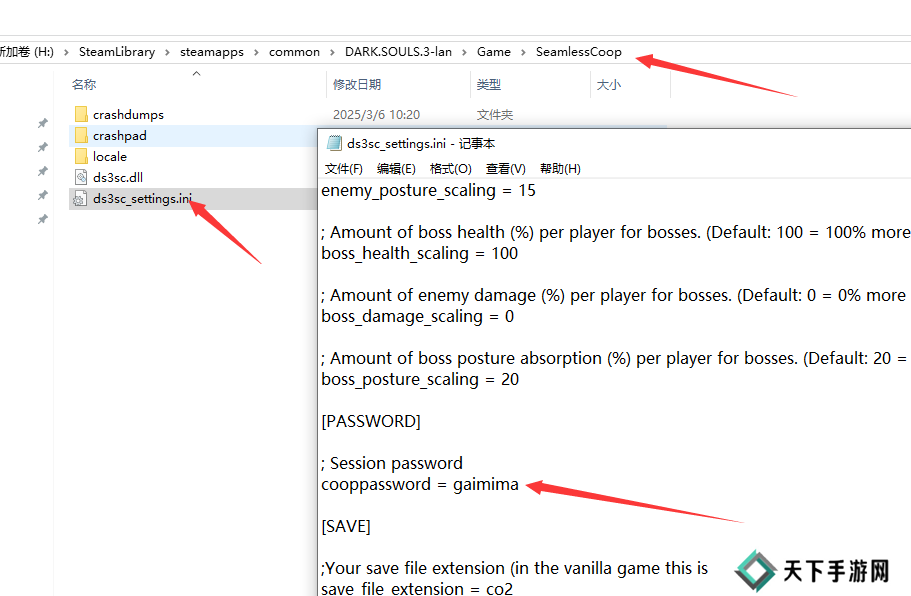Open the 编辑(E) menu in Notepad
The image size is (911, 596).
pos(396,169)
